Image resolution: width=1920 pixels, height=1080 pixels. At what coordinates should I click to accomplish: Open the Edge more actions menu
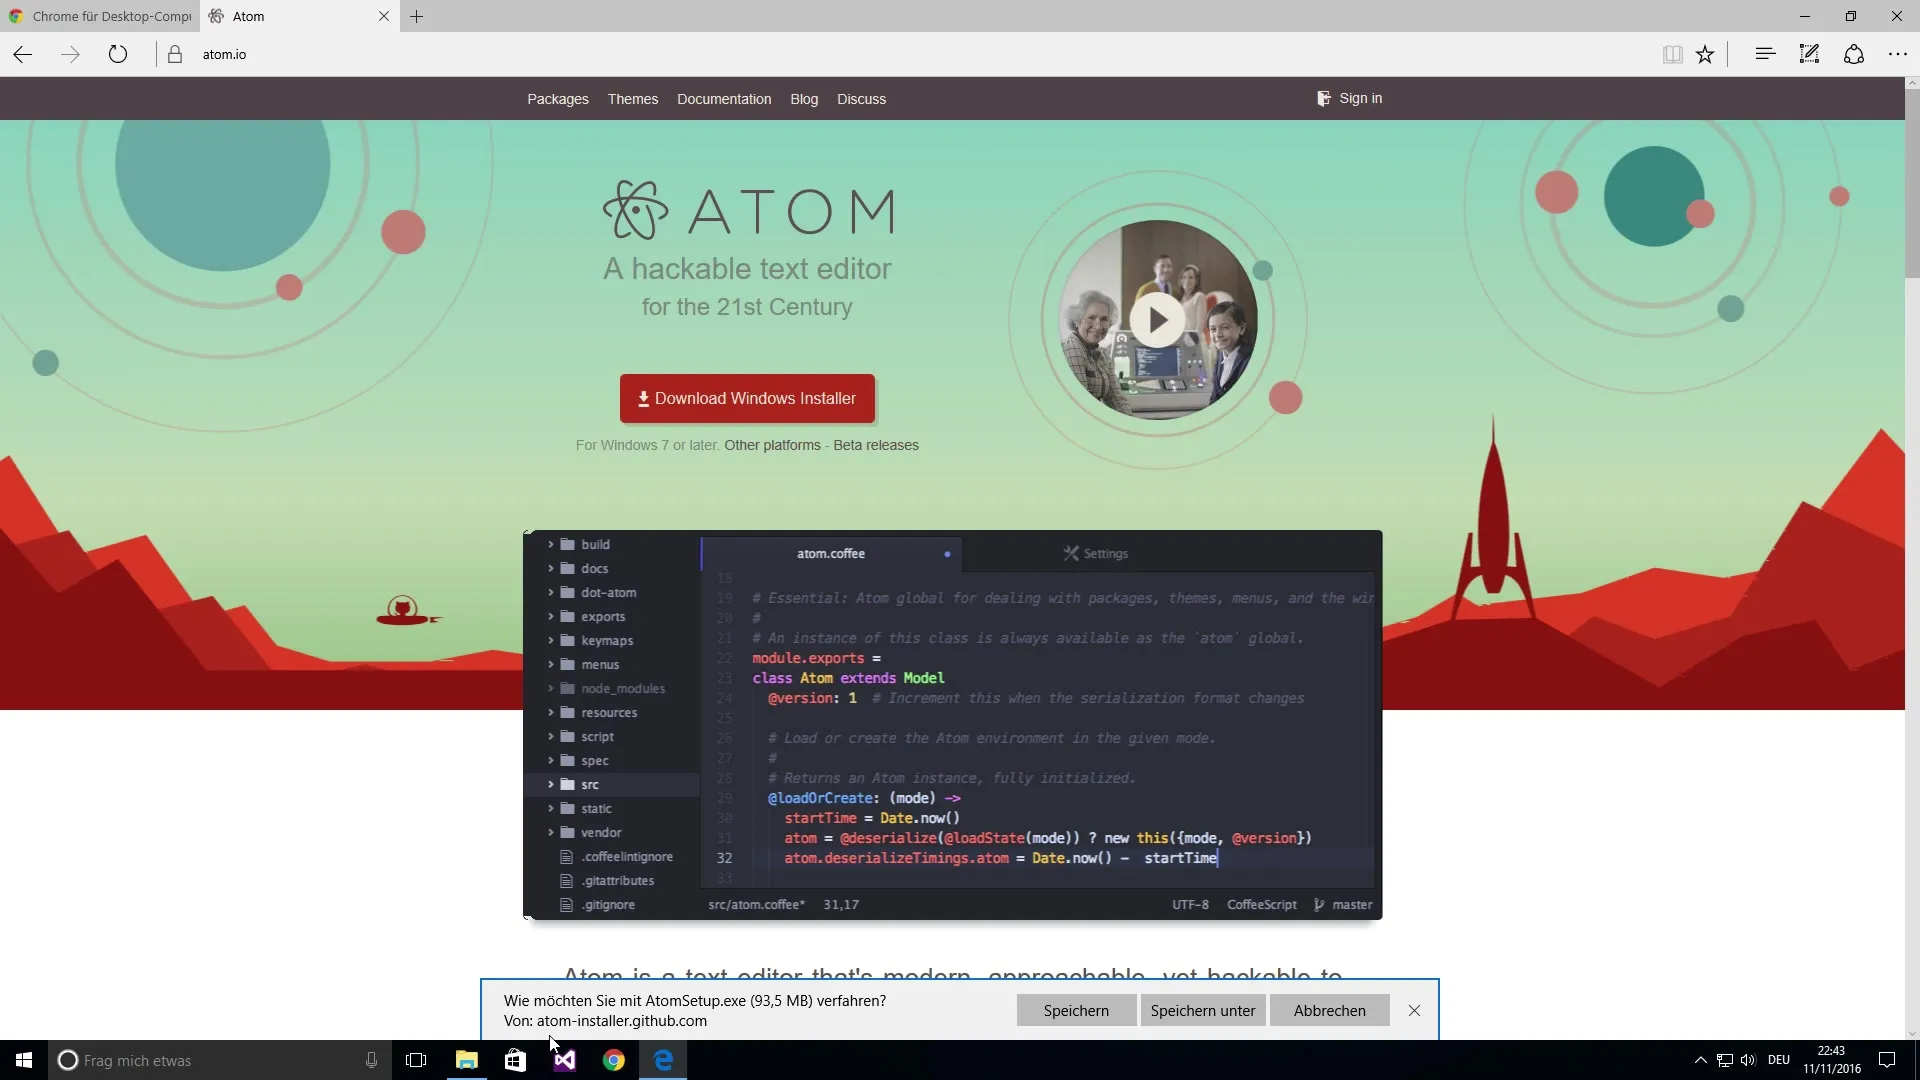pyautogui.click(x=1898, y=54)
